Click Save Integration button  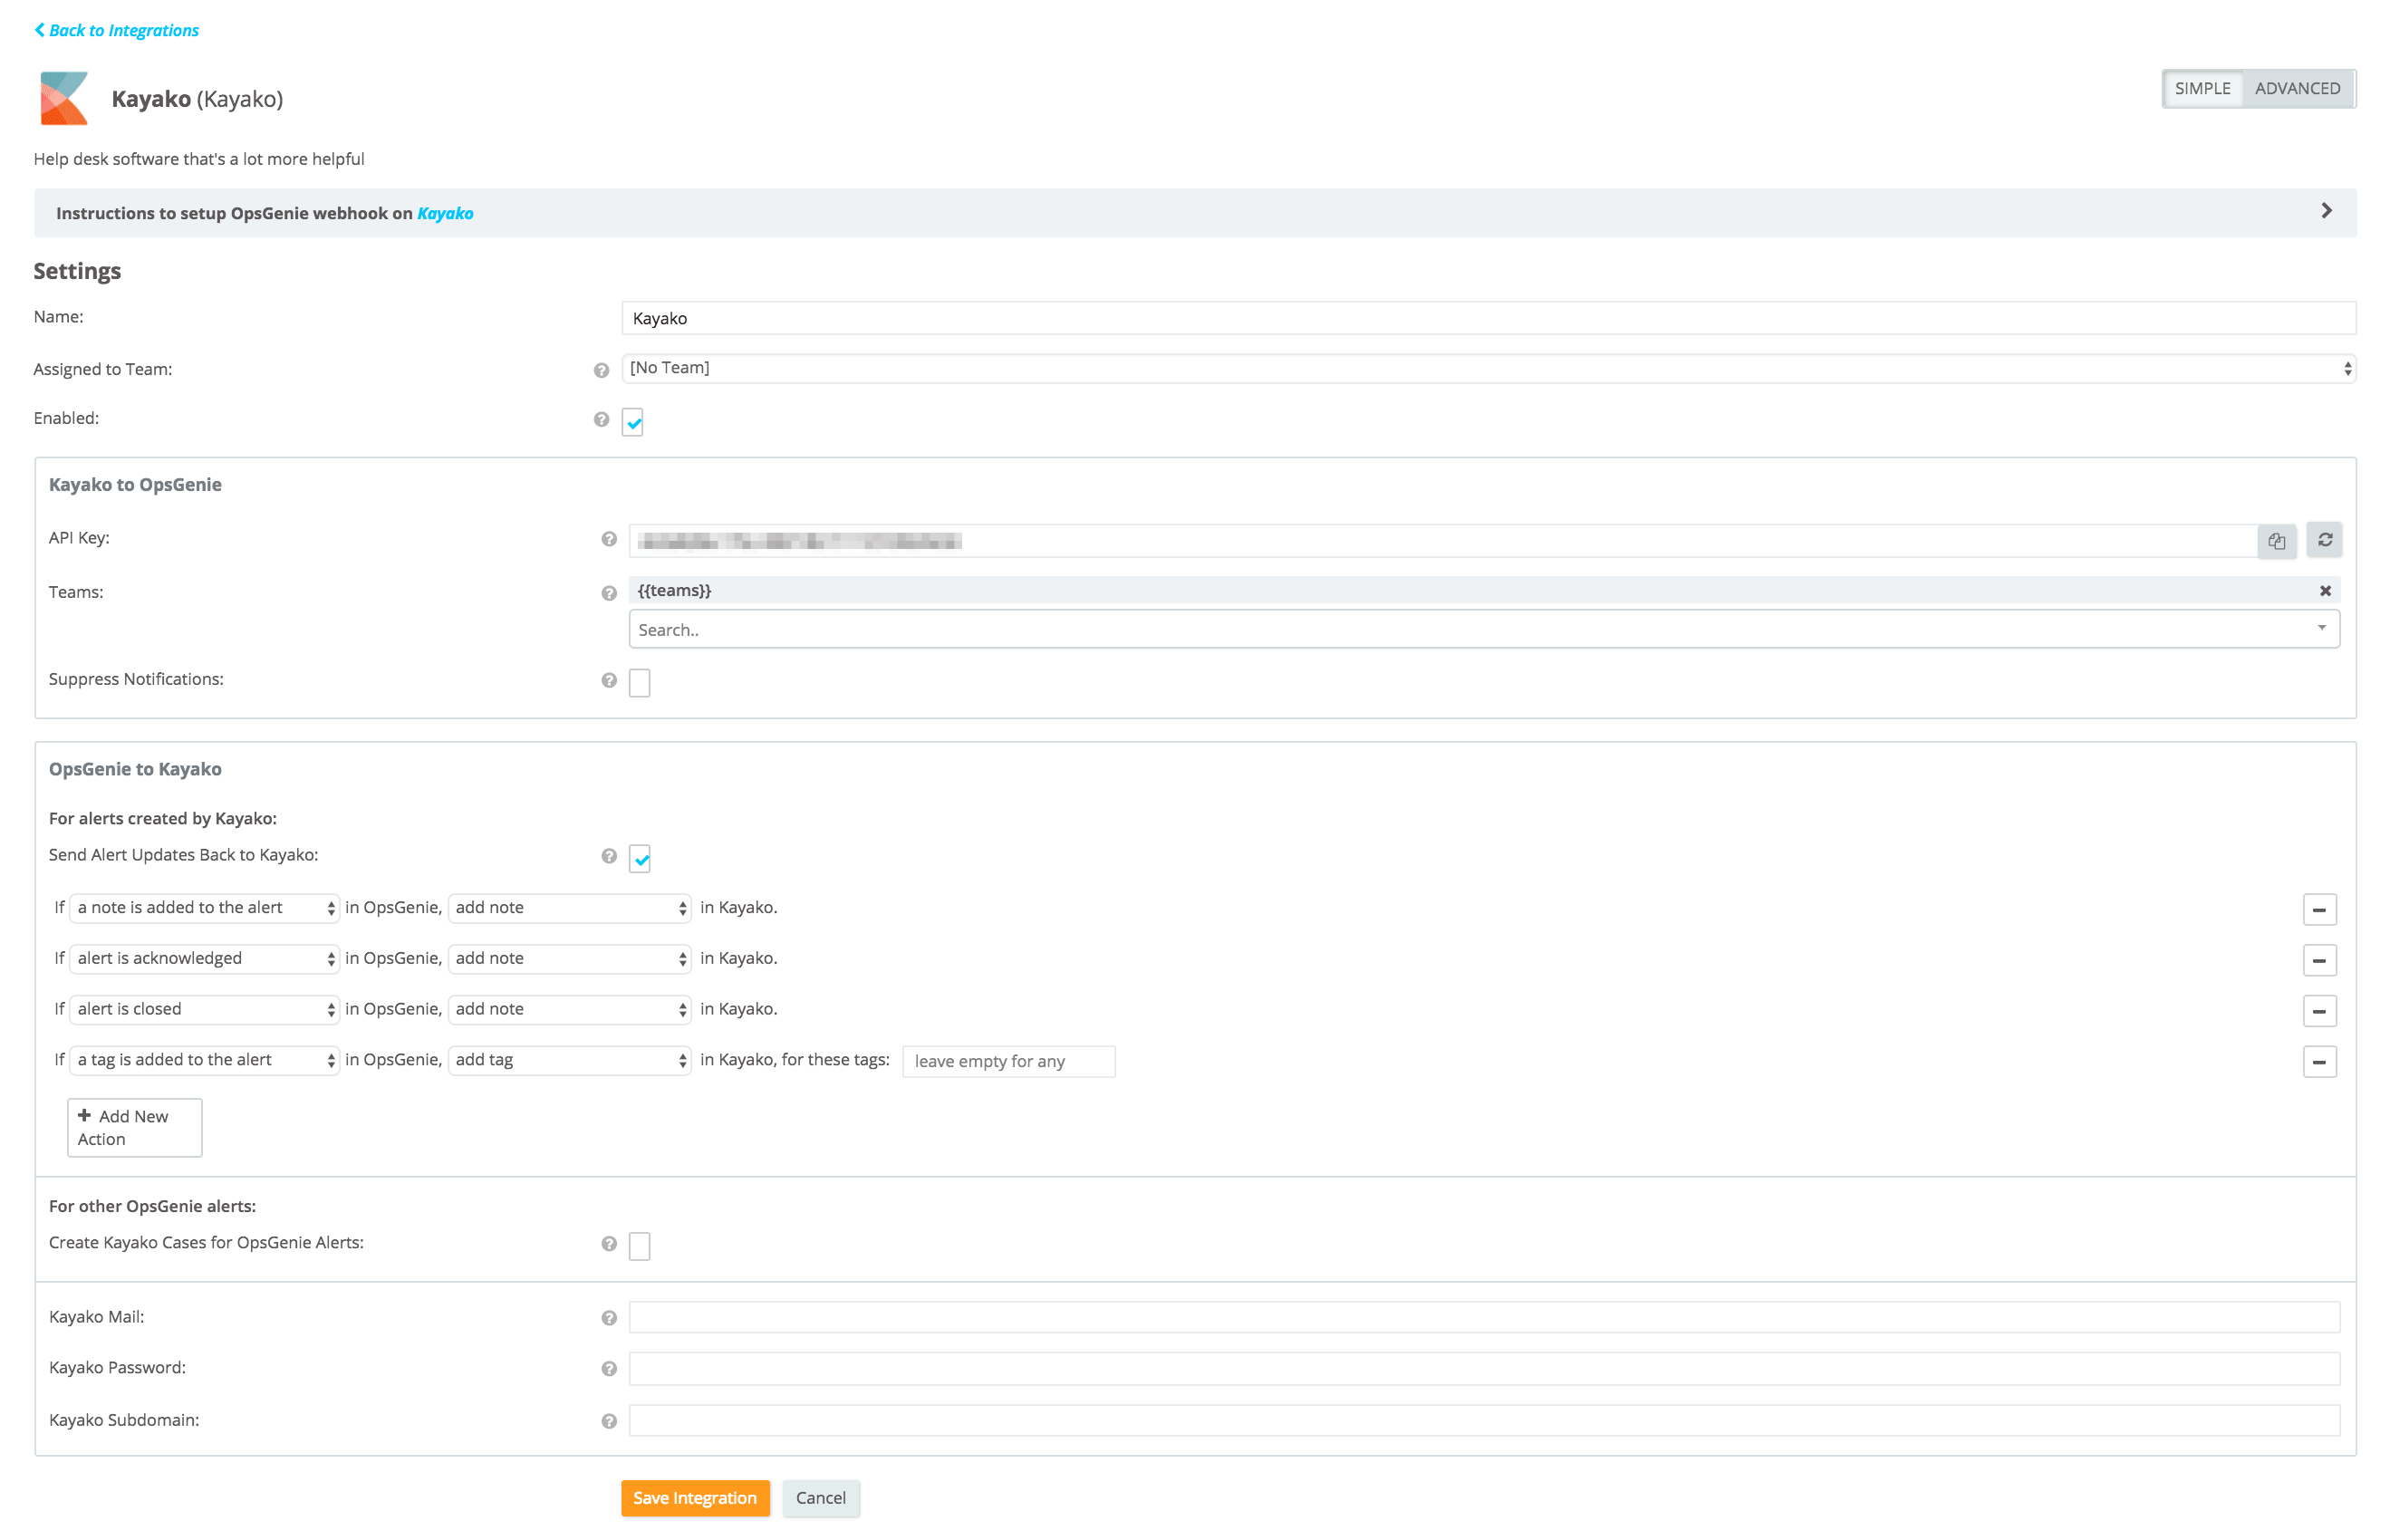[695, 1498]
